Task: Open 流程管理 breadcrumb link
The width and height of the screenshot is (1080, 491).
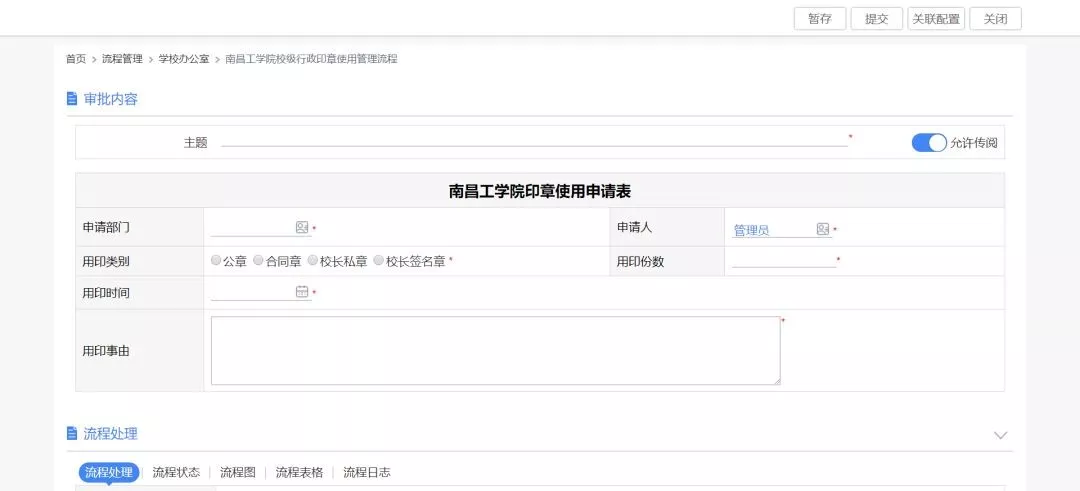Action: (x=122, y=59)
